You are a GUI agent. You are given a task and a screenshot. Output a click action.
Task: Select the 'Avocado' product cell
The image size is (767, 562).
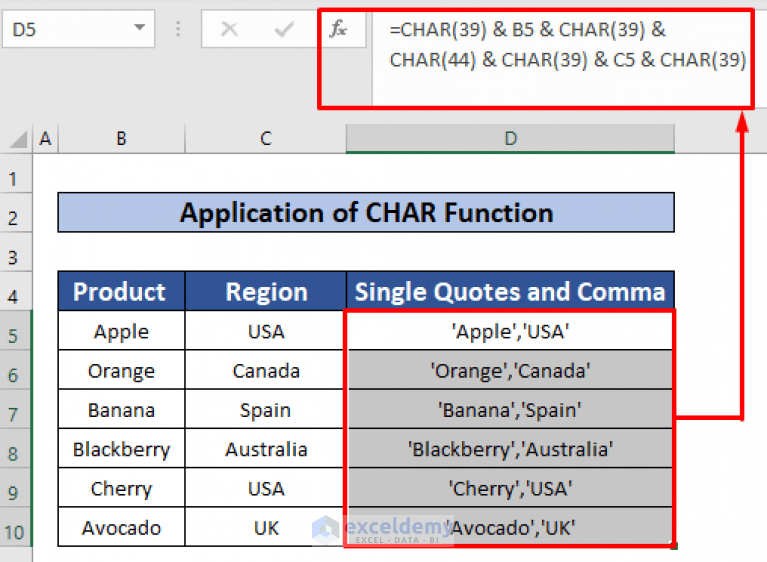(x=121, y=527)
